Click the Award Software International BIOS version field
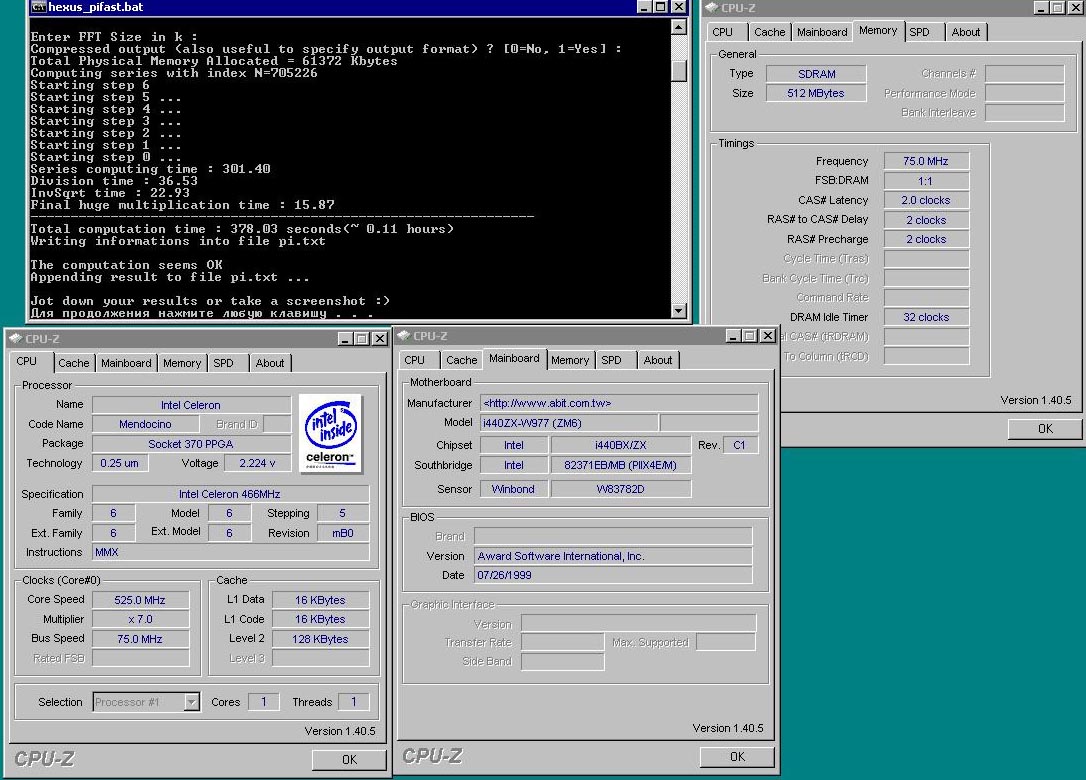This screenshot has height=780, width=1086. pyautogui.click(x=613, y=556)
